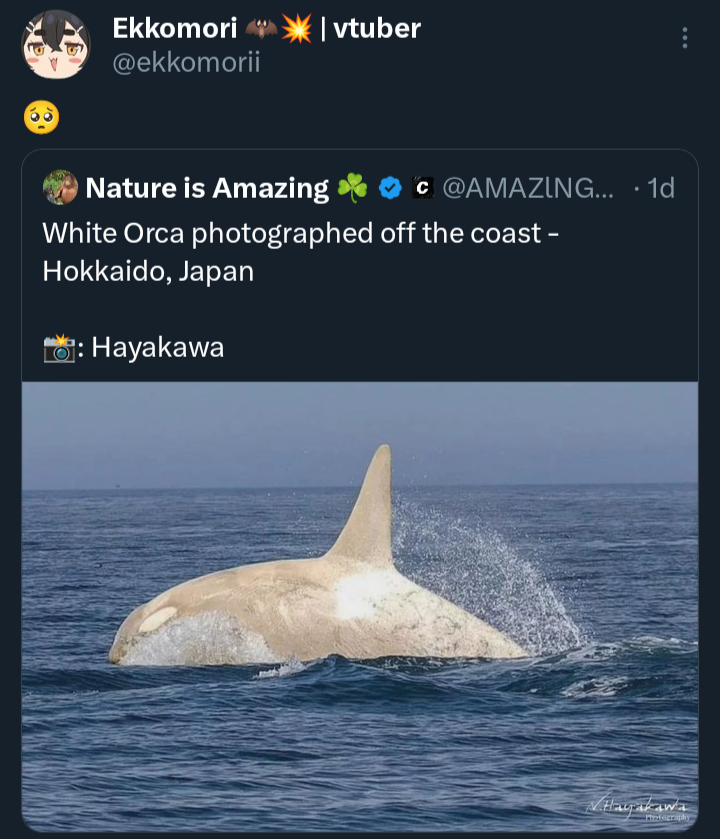Click the Nature is Amazing account name

click(x=207, y=187)
